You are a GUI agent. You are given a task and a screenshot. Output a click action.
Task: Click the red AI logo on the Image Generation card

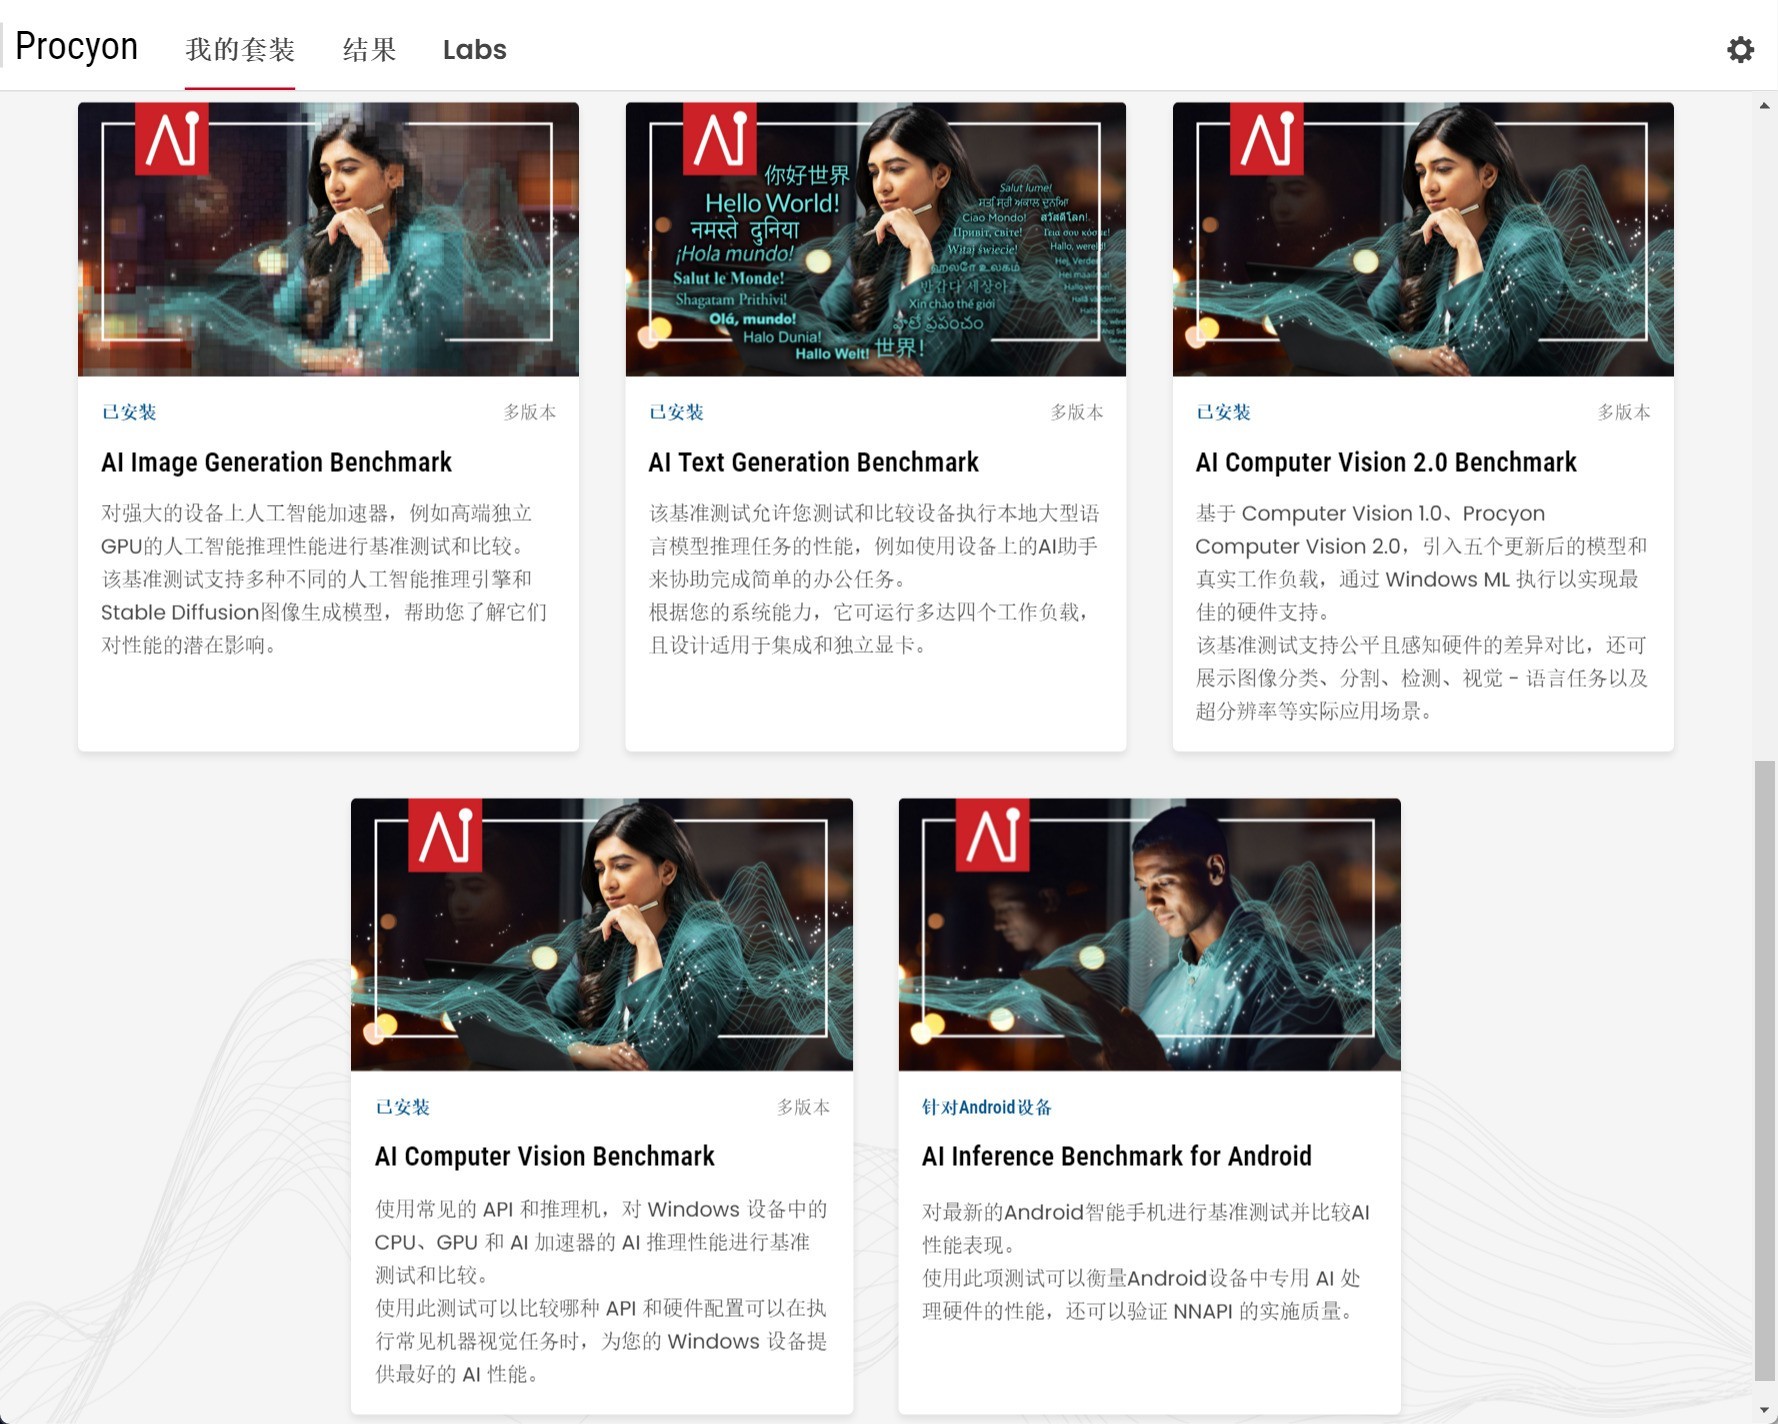pos(172,138)
